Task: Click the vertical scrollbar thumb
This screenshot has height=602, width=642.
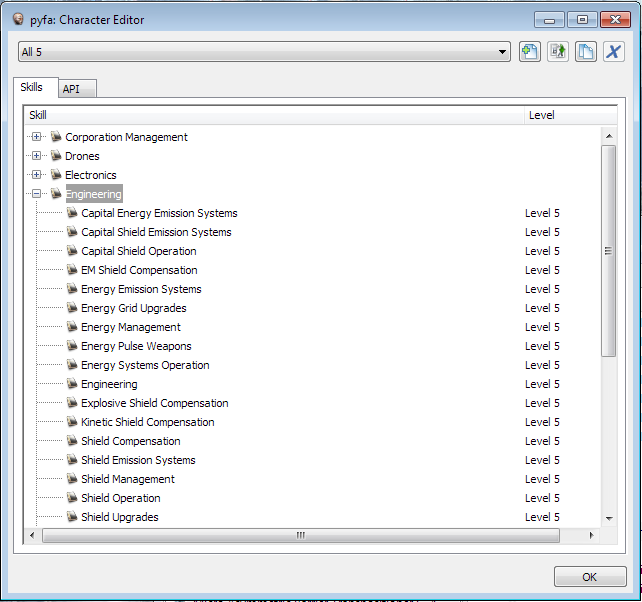Action: pos(609,251)
